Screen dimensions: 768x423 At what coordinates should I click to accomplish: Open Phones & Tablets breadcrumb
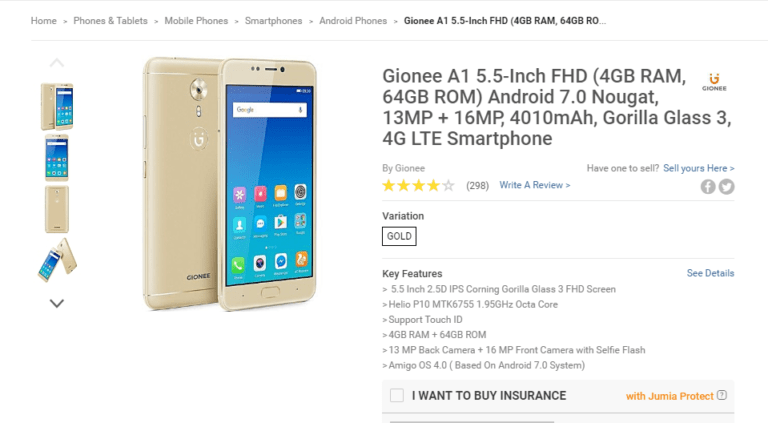pos(110,21)
